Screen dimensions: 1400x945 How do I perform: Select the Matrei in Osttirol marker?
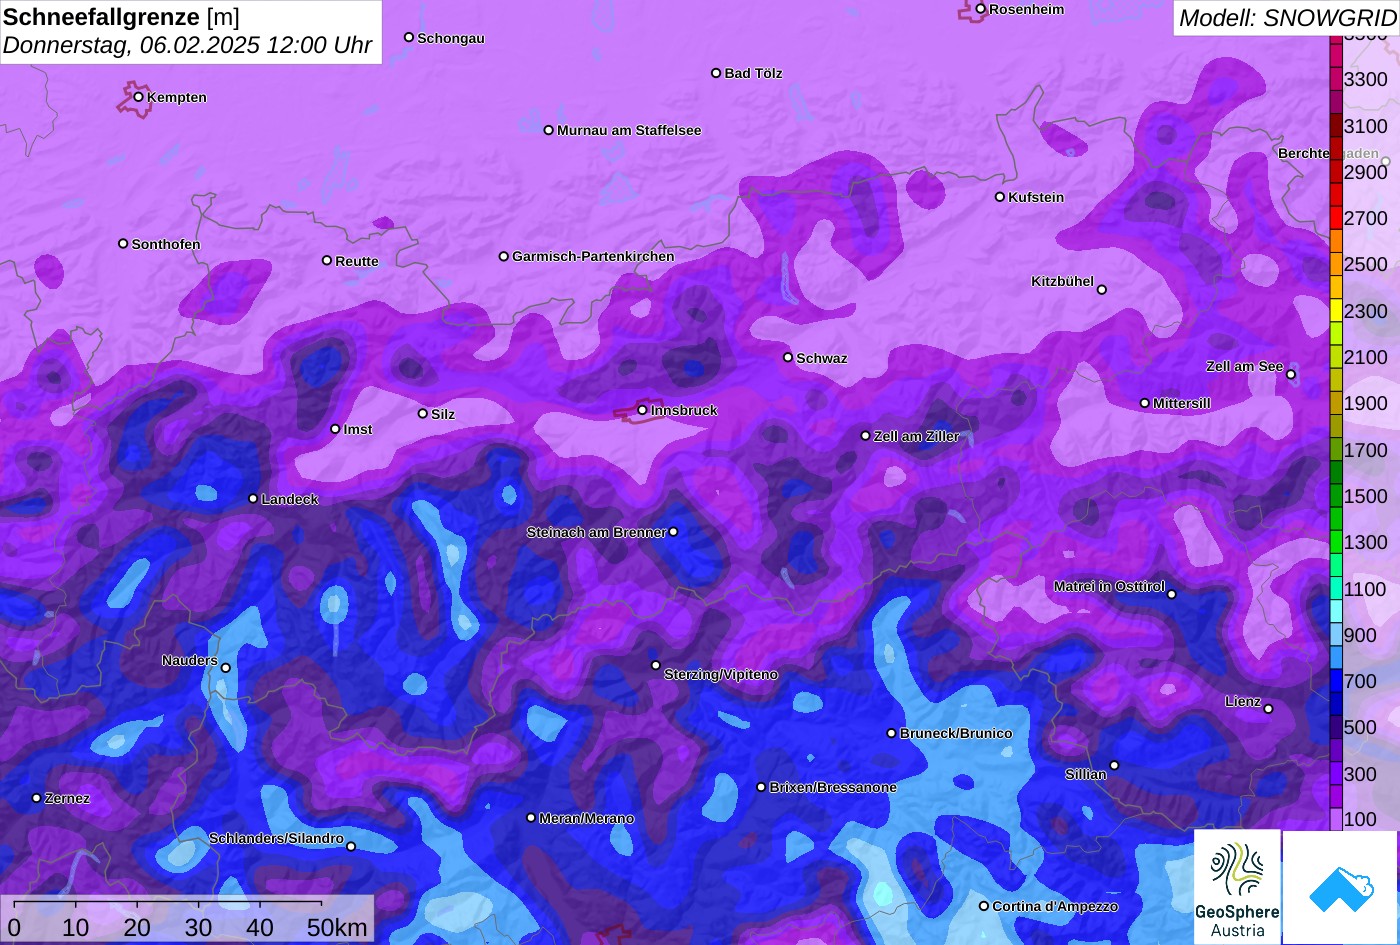(x=1171, y=594)
